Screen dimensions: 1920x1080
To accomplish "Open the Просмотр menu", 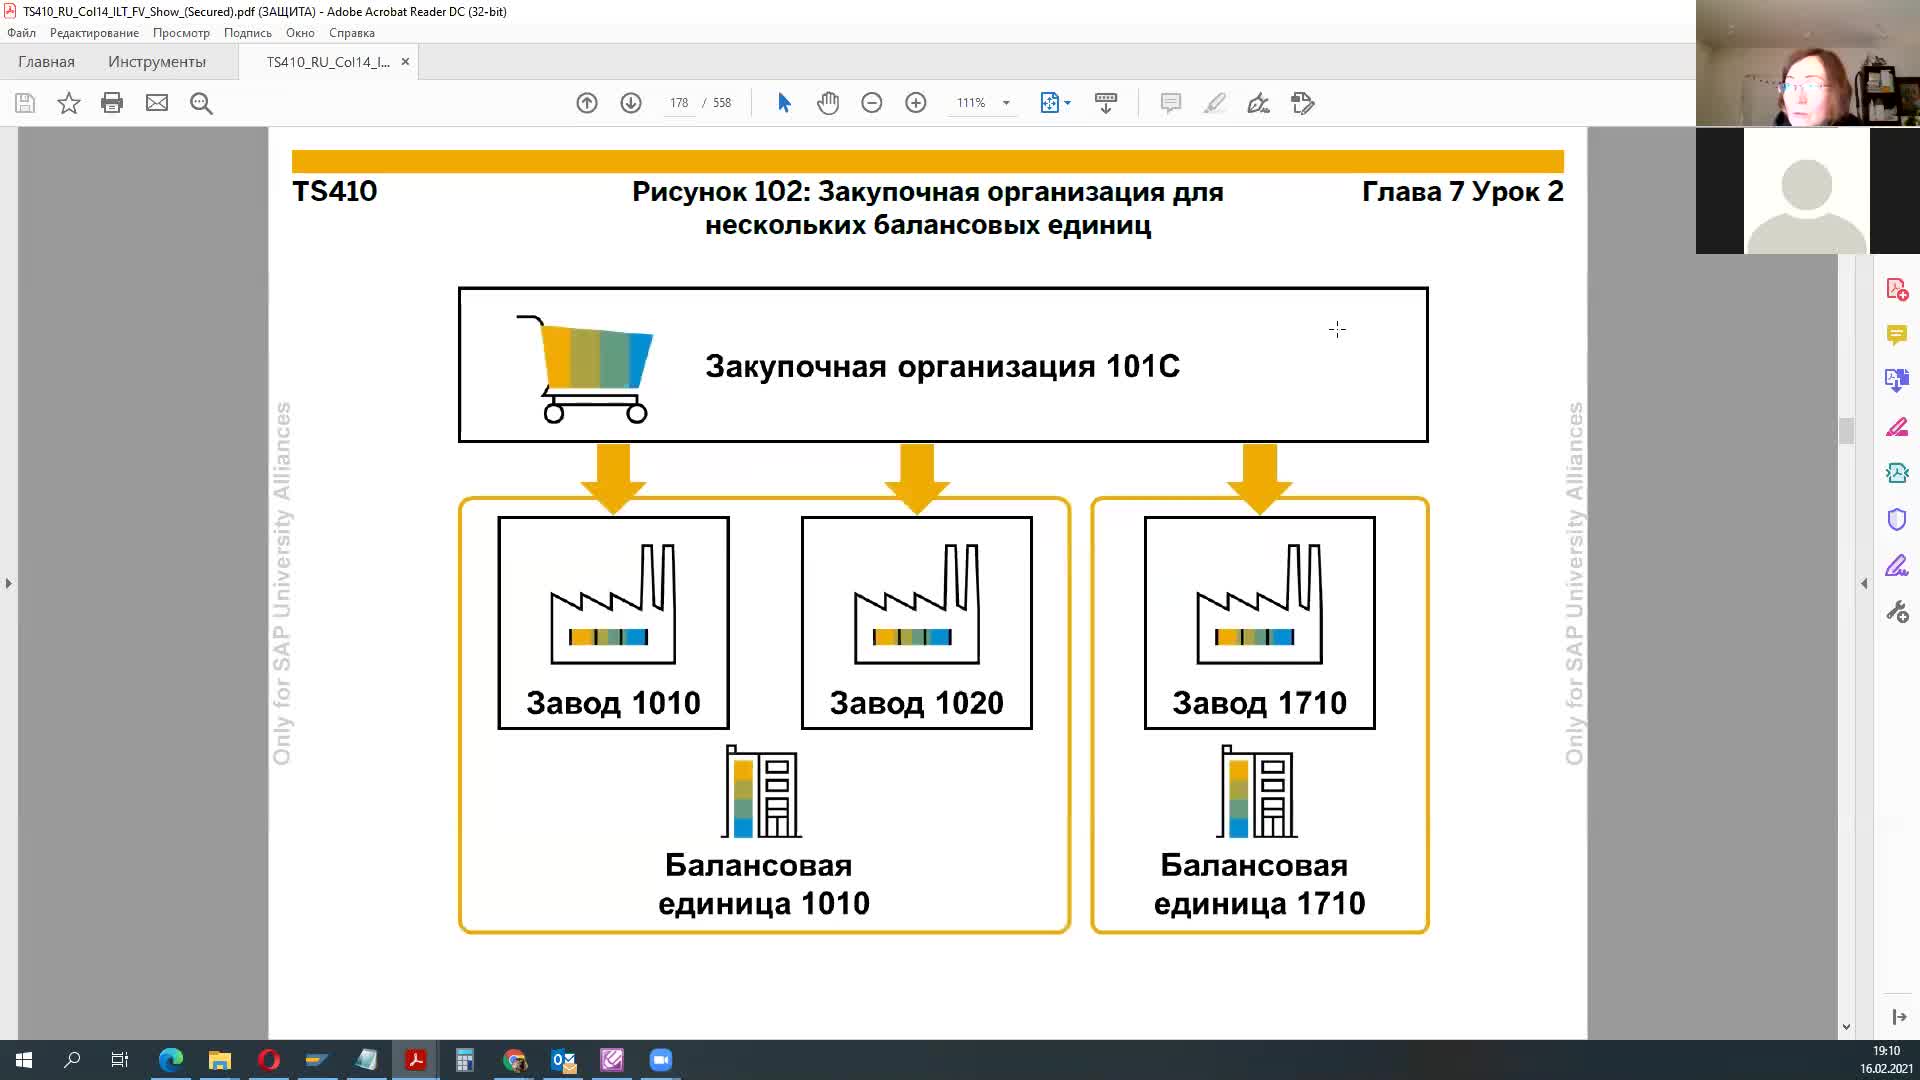I will [x=181, y=33].
